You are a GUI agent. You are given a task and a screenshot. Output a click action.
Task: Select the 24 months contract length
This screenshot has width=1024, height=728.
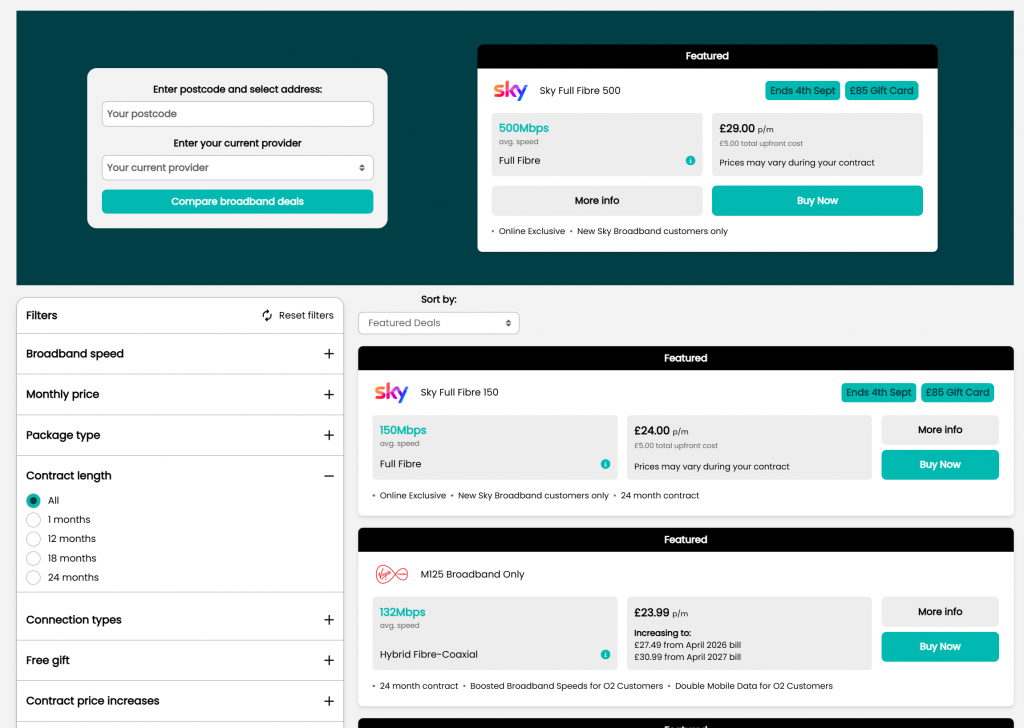pos(34,577)
